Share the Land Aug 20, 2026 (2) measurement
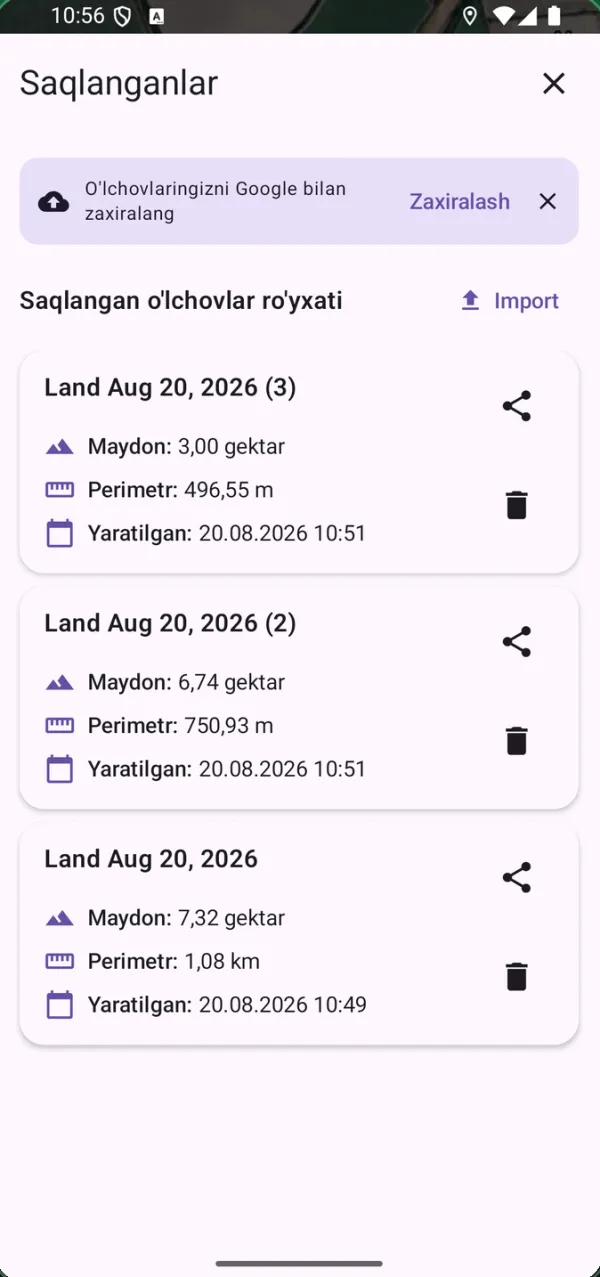The image size is (600, 1277). [516, 642]
